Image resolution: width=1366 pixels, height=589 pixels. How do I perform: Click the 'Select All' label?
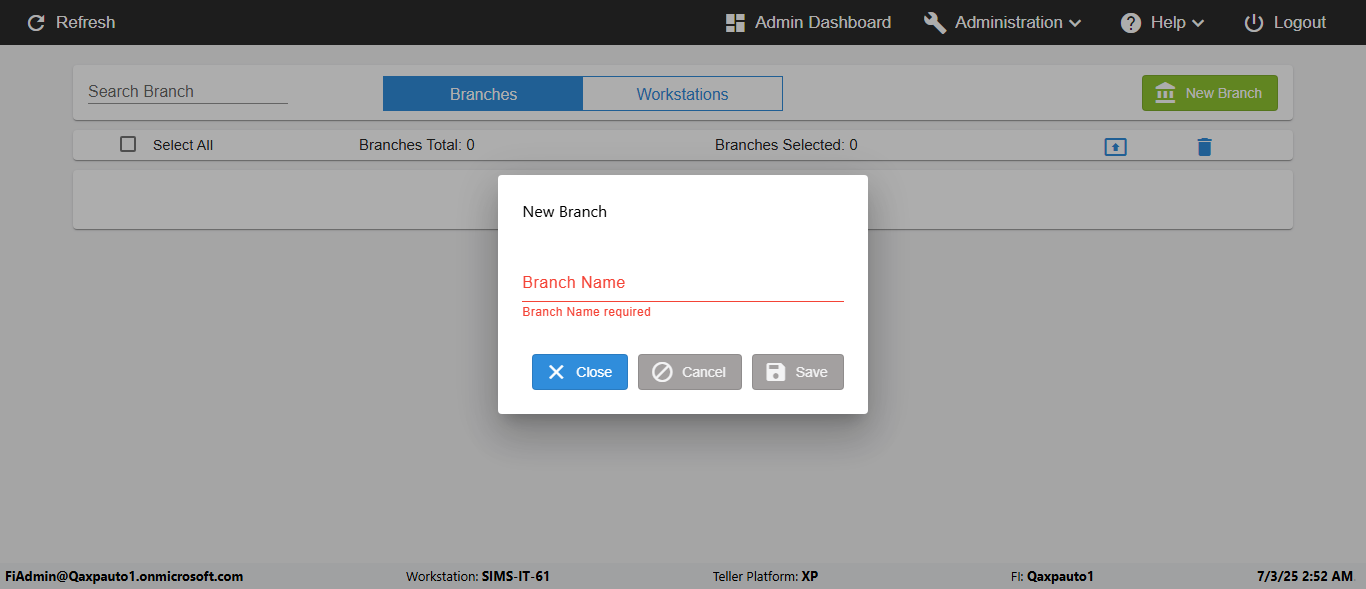click(x=183, y=145)
